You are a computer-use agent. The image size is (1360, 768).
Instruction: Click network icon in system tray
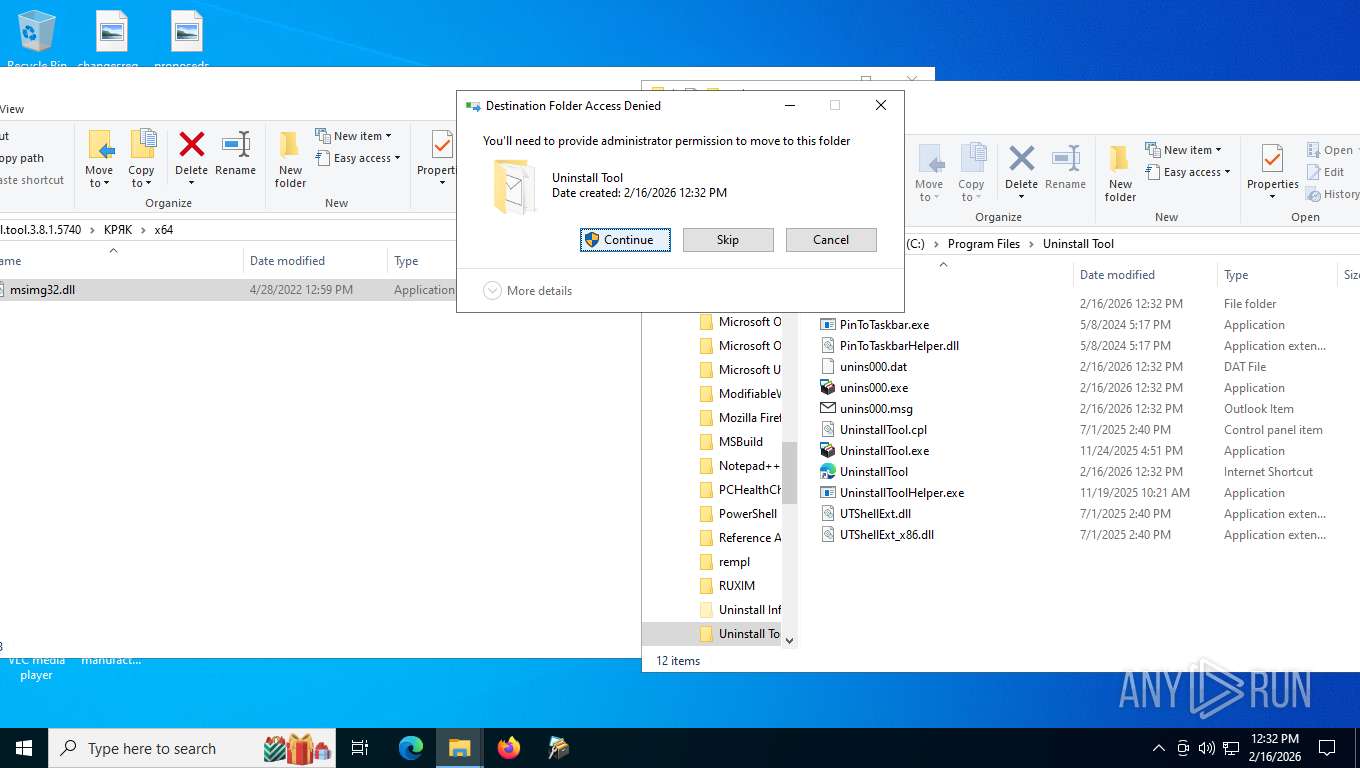pyautogui.click(x=1231, y=748)
